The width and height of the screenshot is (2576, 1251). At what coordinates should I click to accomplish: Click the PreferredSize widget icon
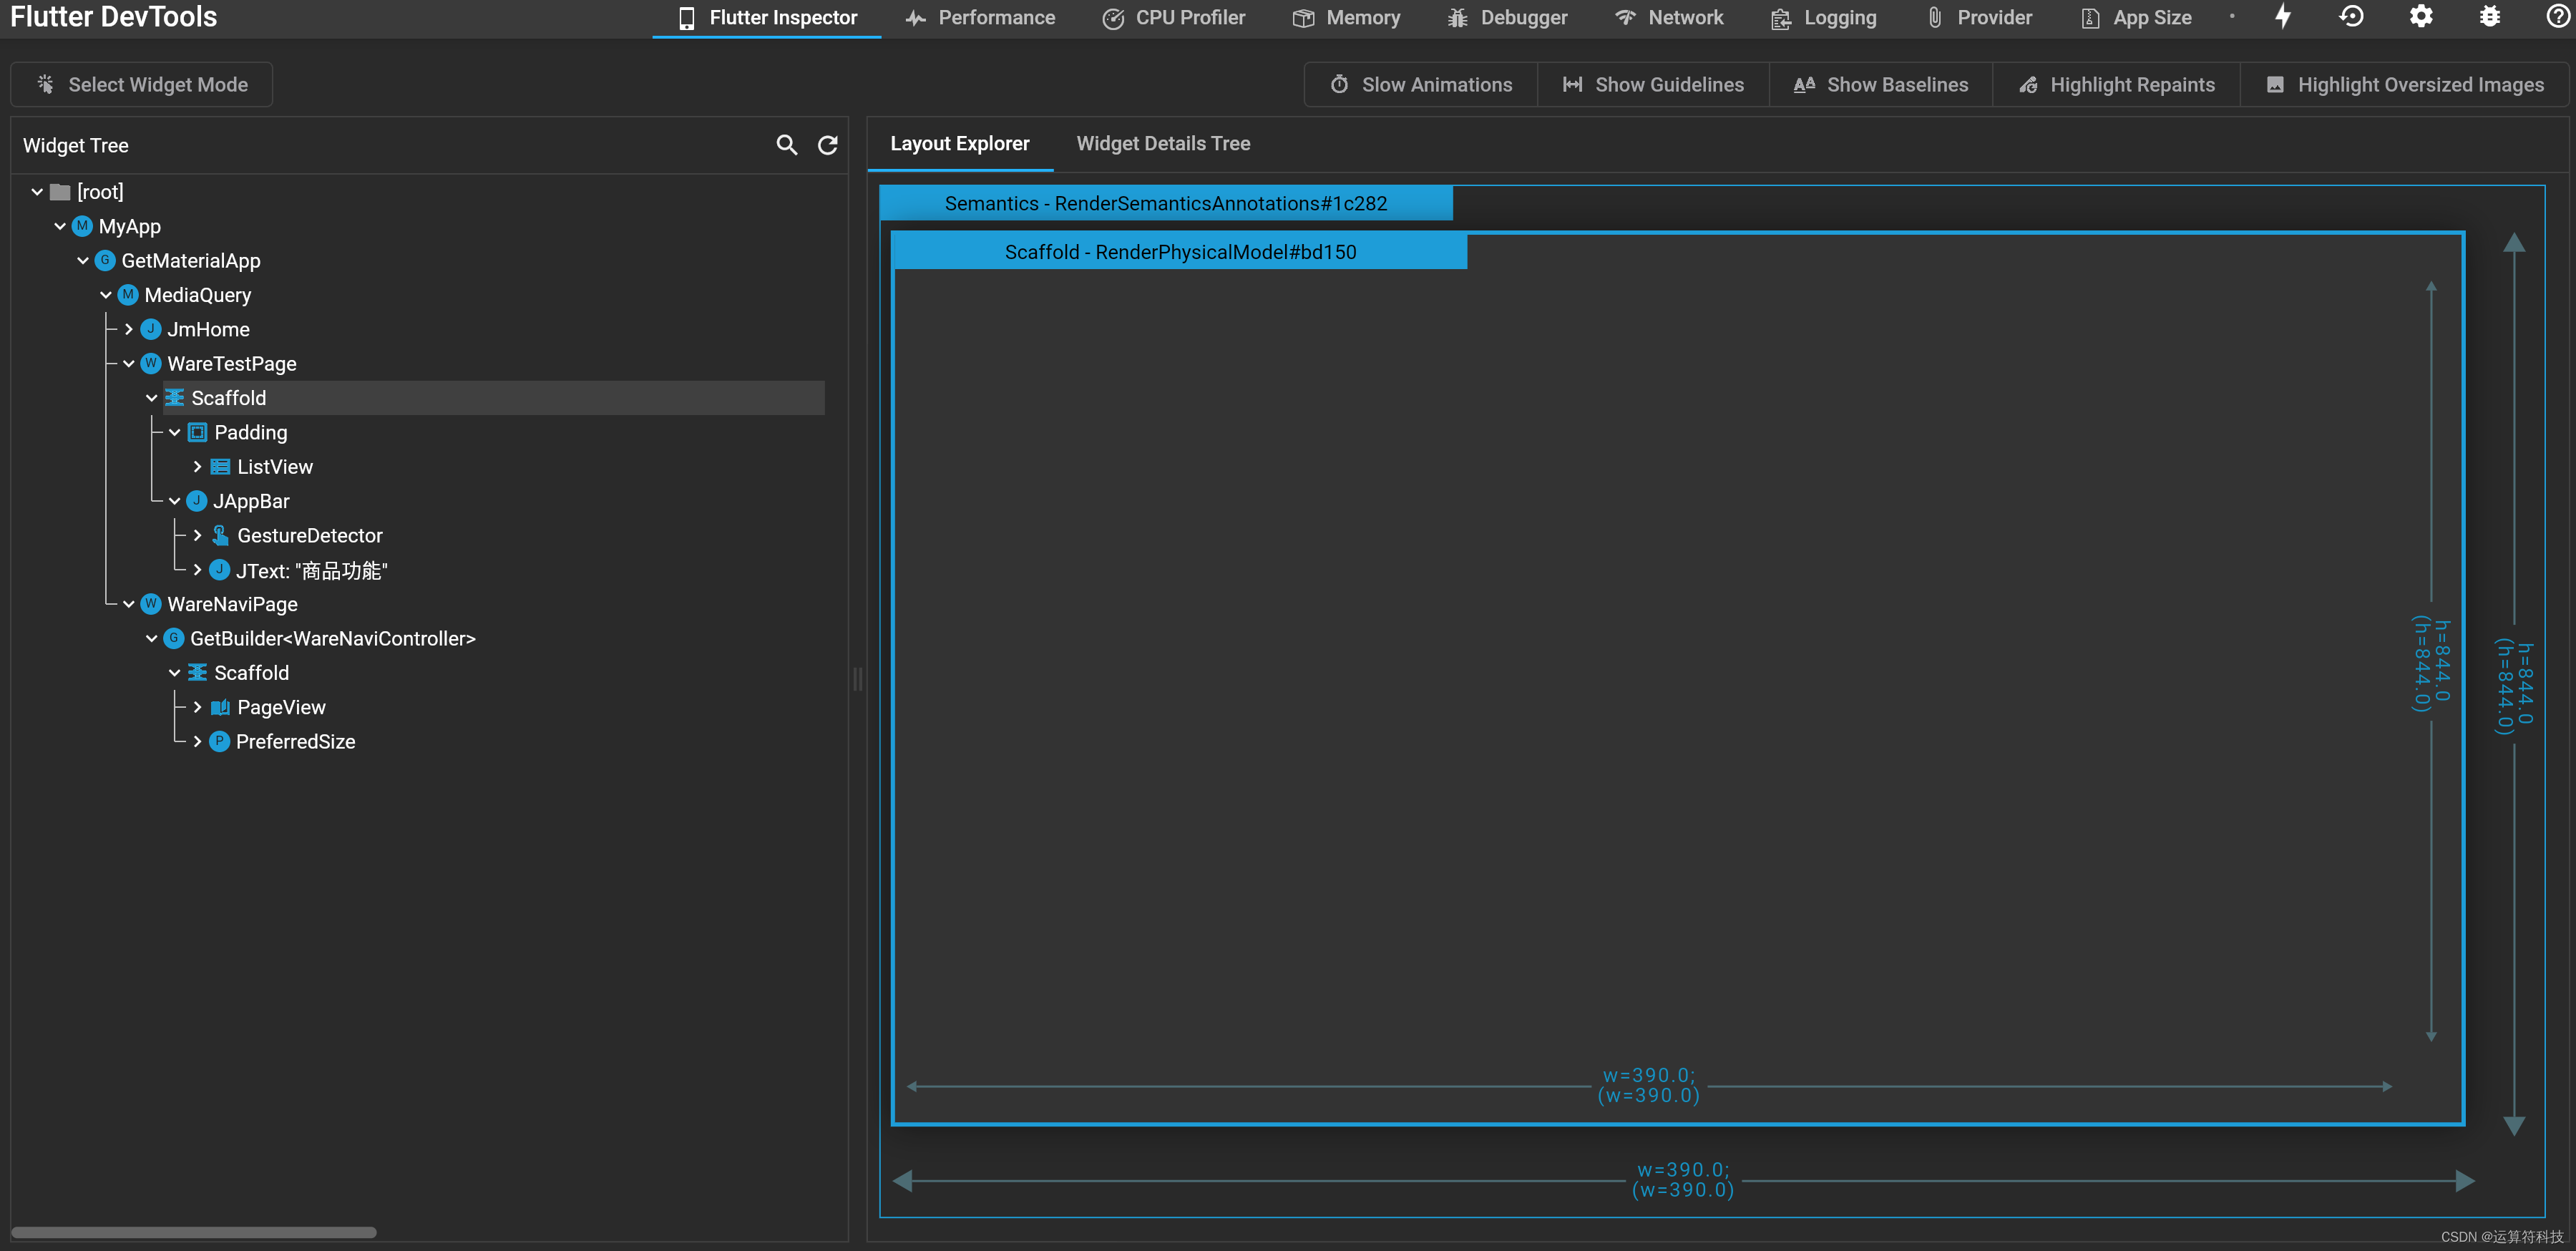coord(220,742)
